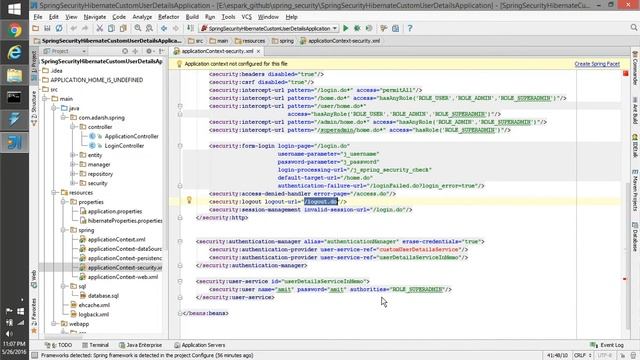Screen dimensions: 640x360
Task: Click the Help question mark icon
Action: 410,28
